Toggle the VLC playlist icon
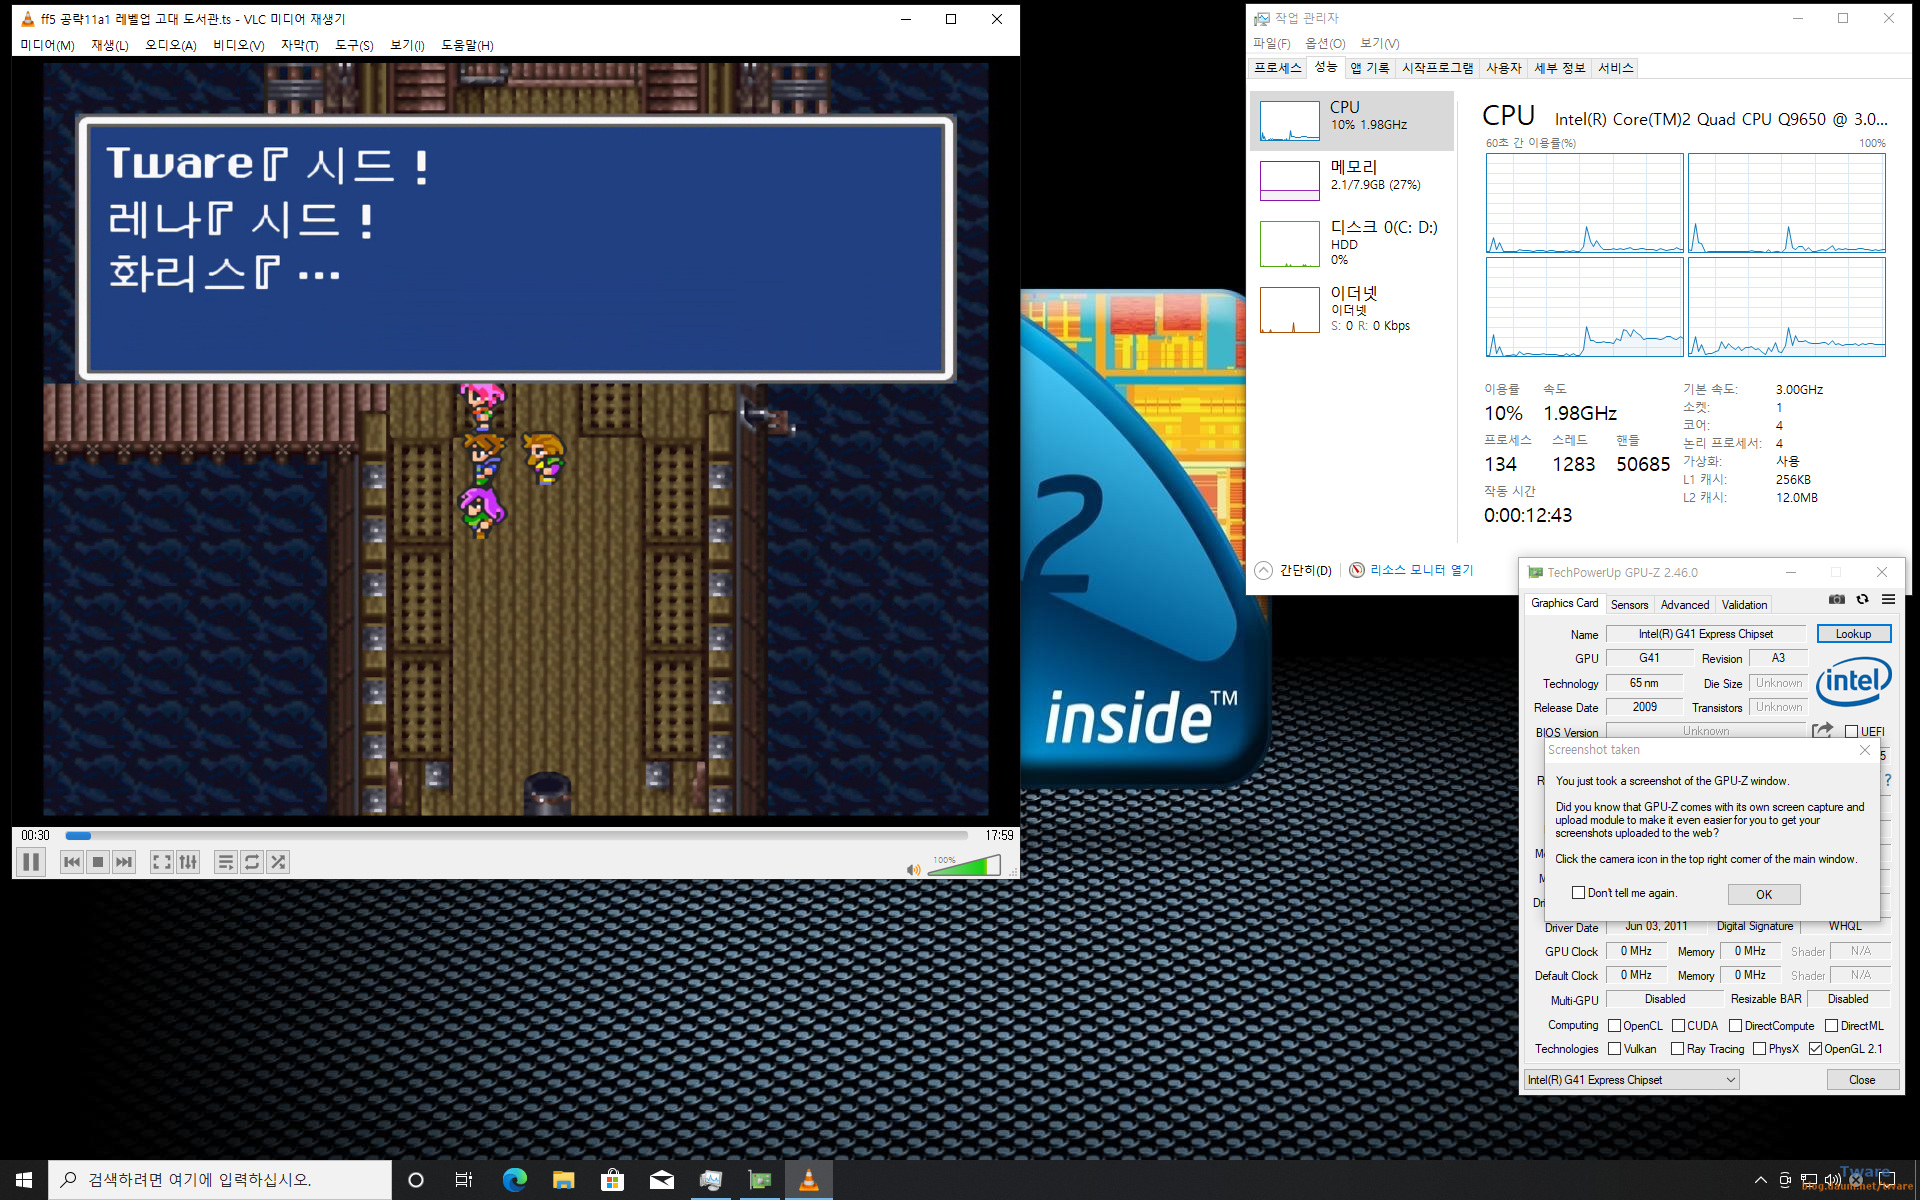This screenshot has width=1920, height=1200. [x=226, y=862]
